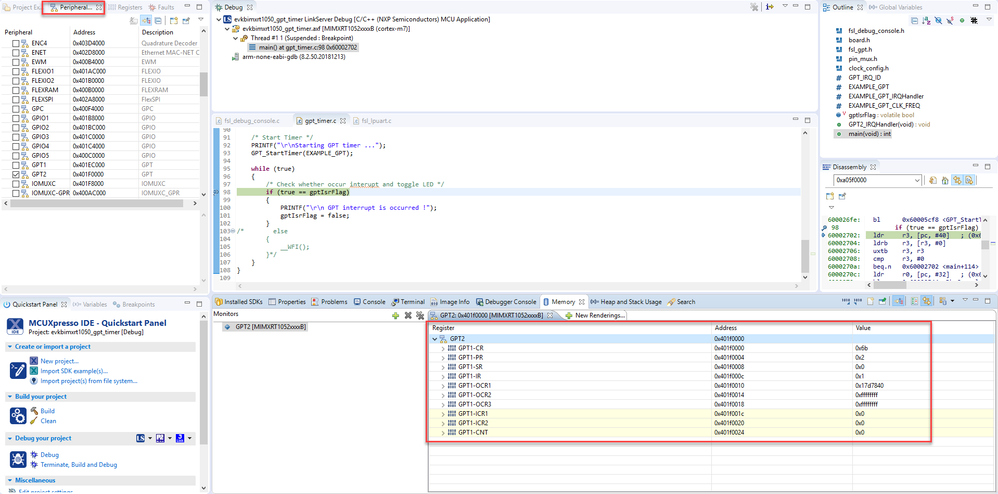This screenshot has width=998, height=494.
Task: Click the Go to Home icon in Disassembly
Action: click(945, 181)
